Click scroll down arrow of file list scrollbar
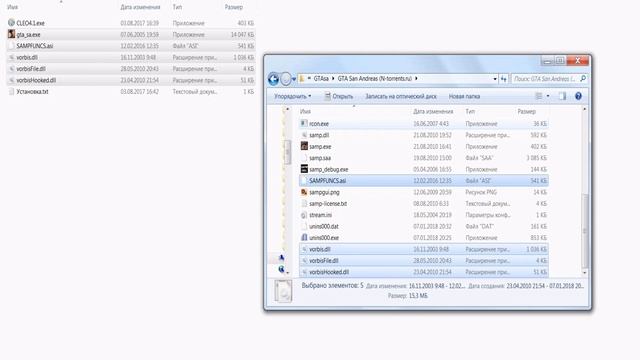Screen dimensions: 640x360 [584, 273]
